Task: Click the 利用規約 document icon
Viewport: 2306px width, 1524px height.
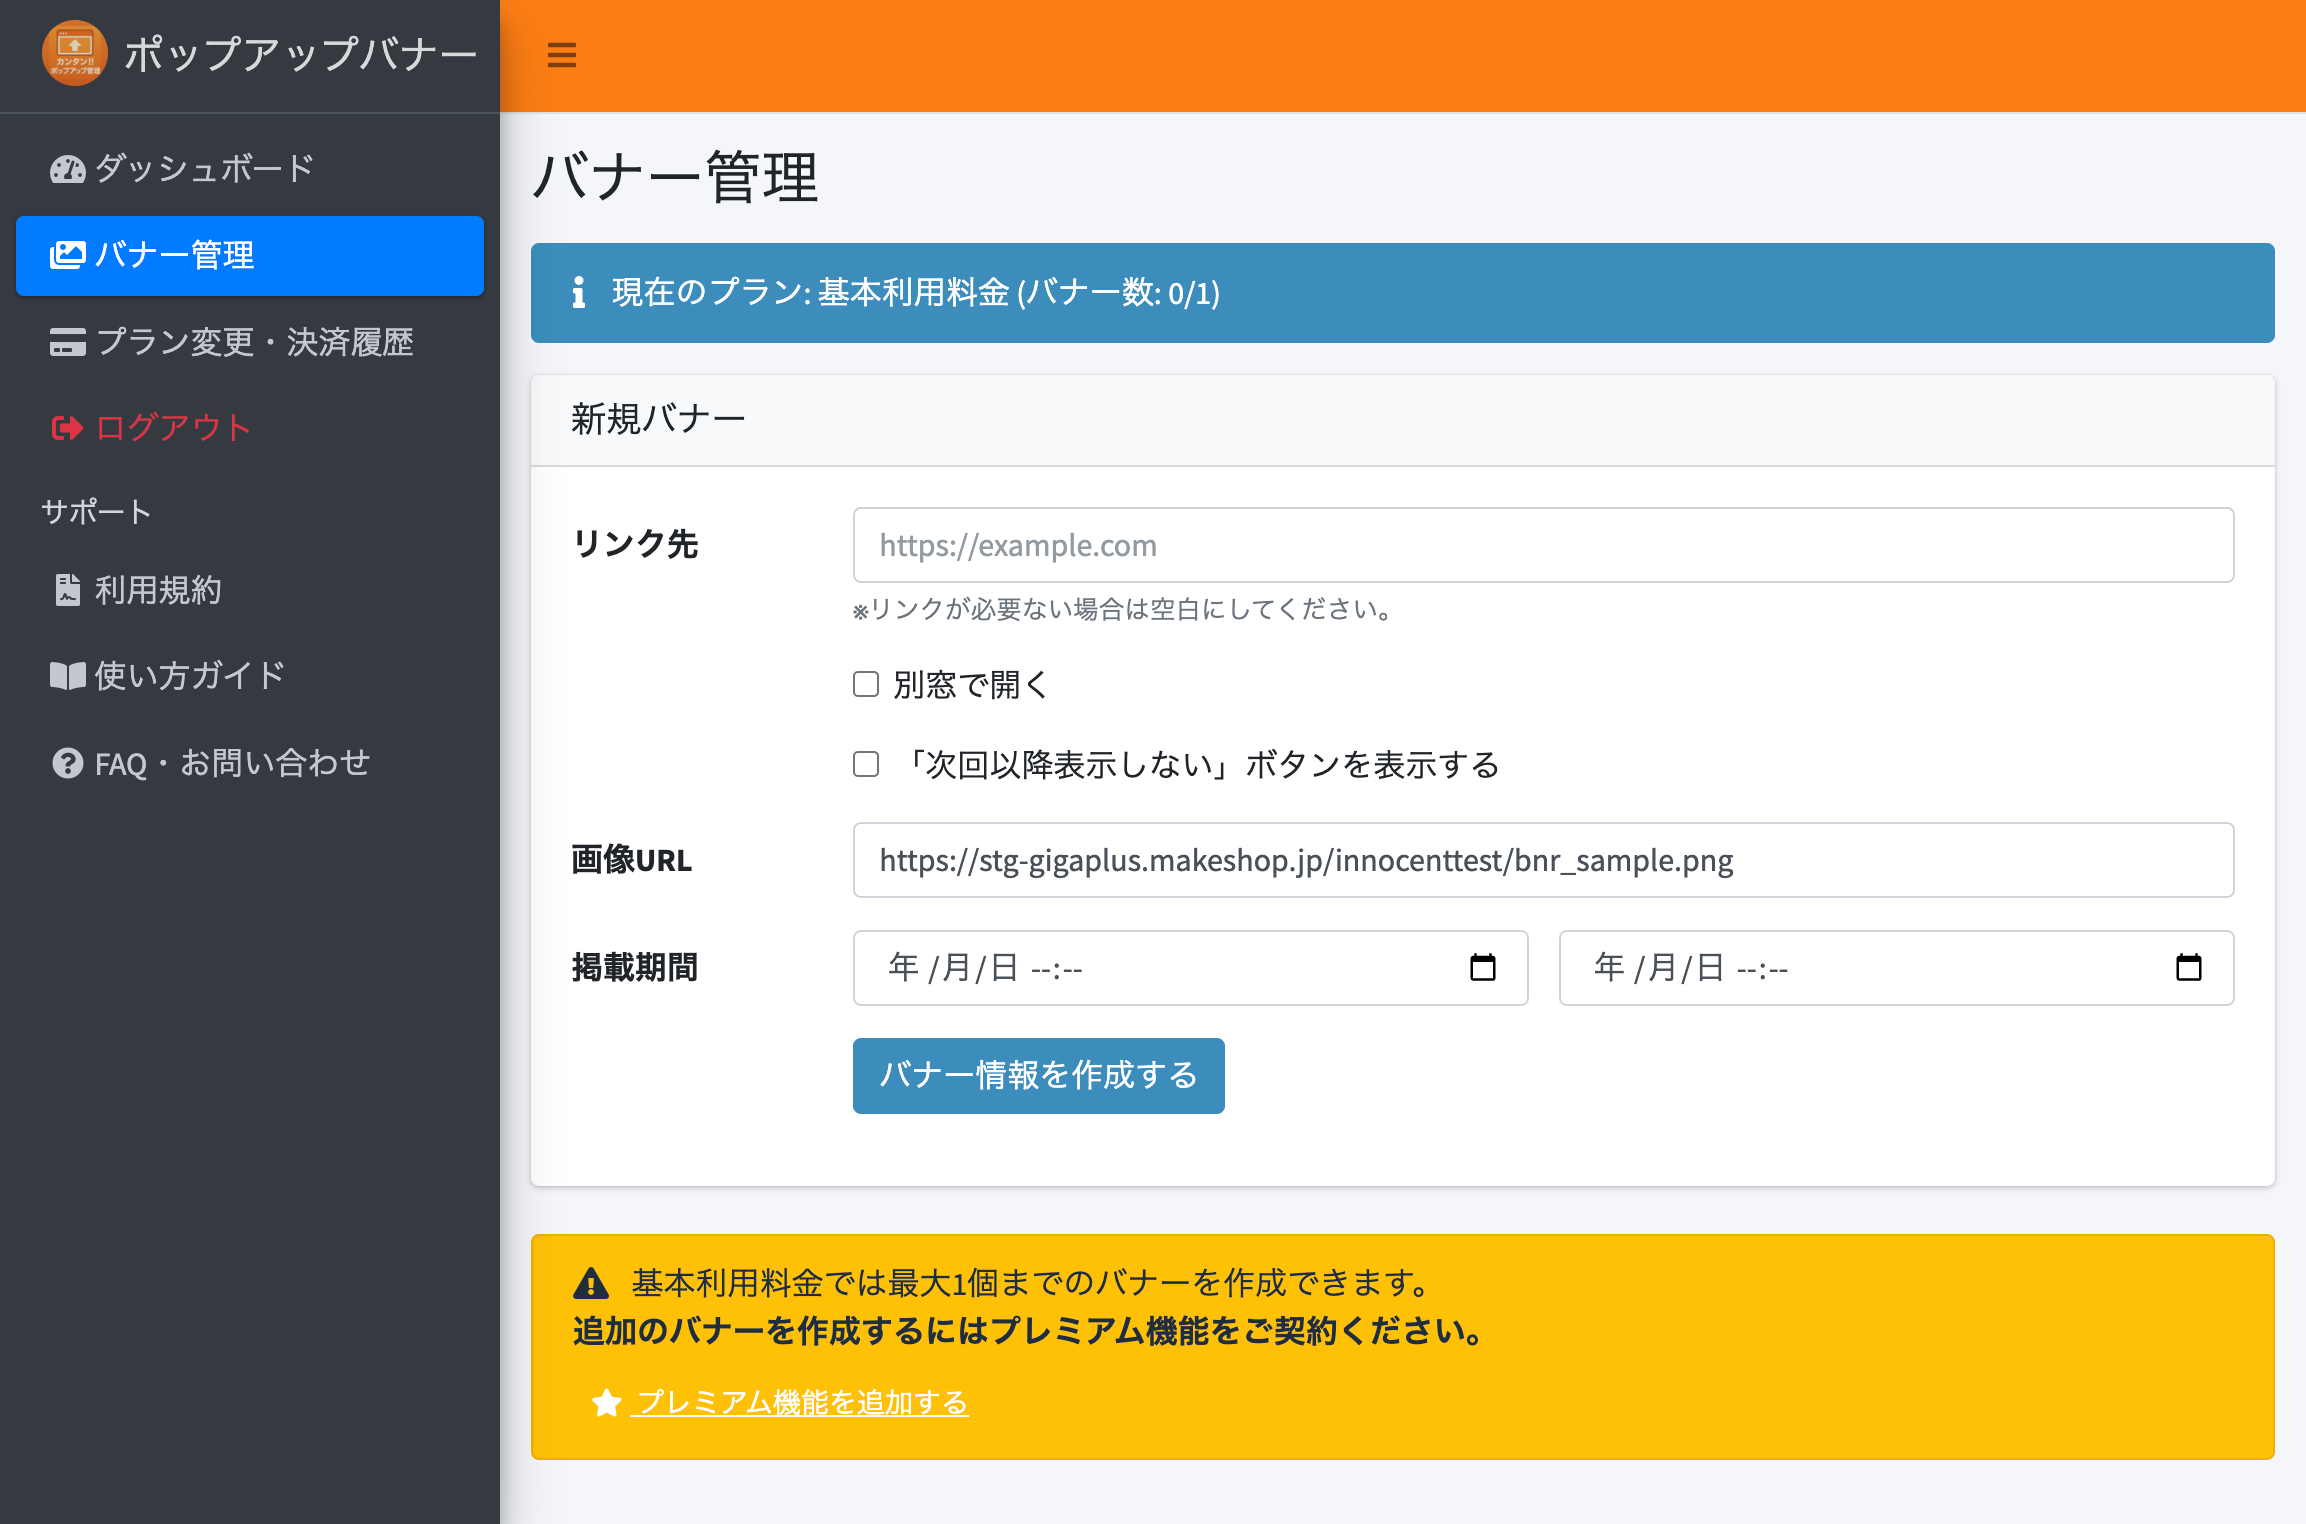Action: (x=67, y=590)
